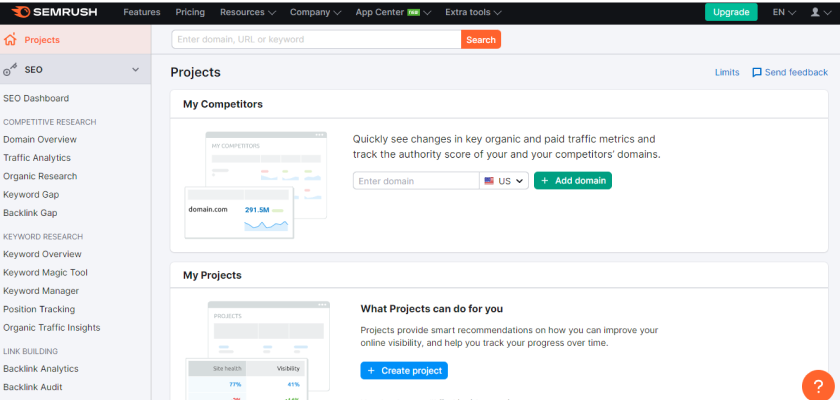Expand the Resources menu
The height and width of the screenshot is (400, 840).
coord(248,12)
